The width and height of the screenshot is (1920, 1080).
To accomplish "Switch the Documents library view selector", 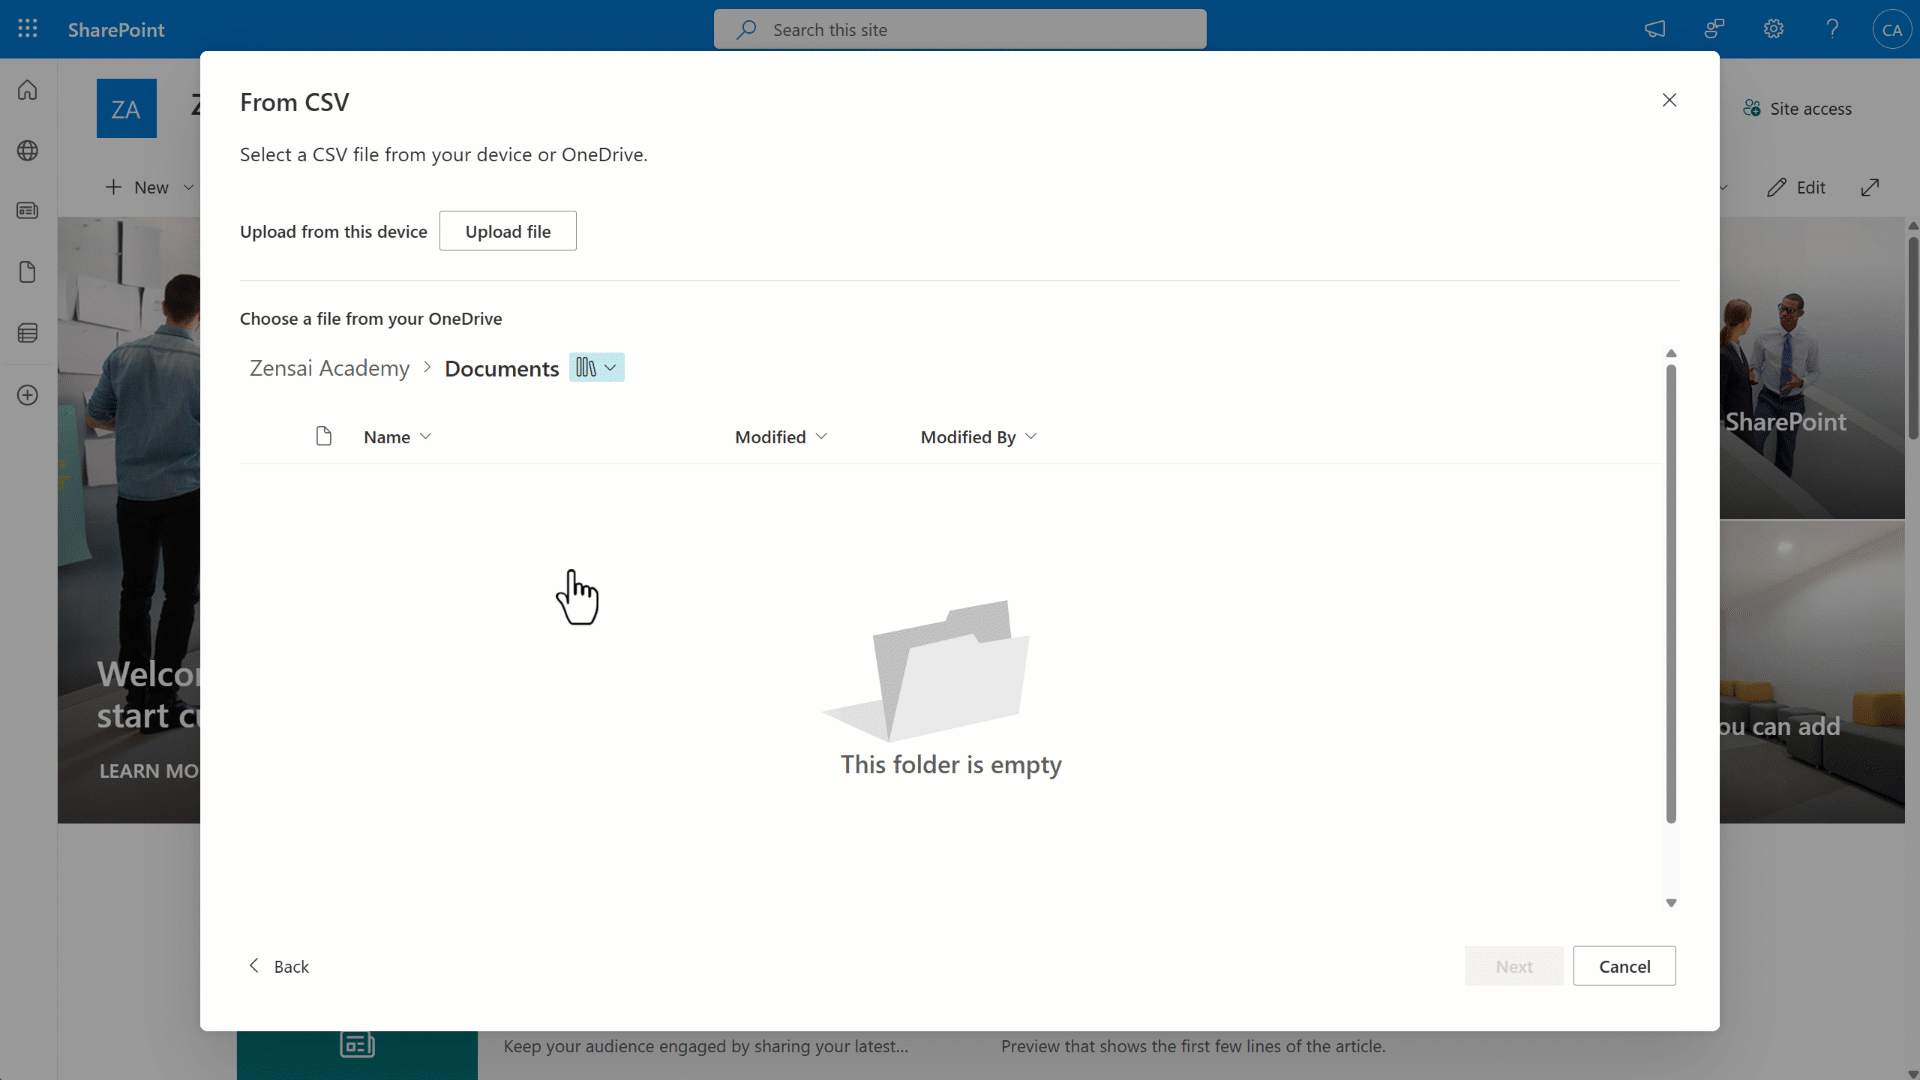I will (597, 367).
